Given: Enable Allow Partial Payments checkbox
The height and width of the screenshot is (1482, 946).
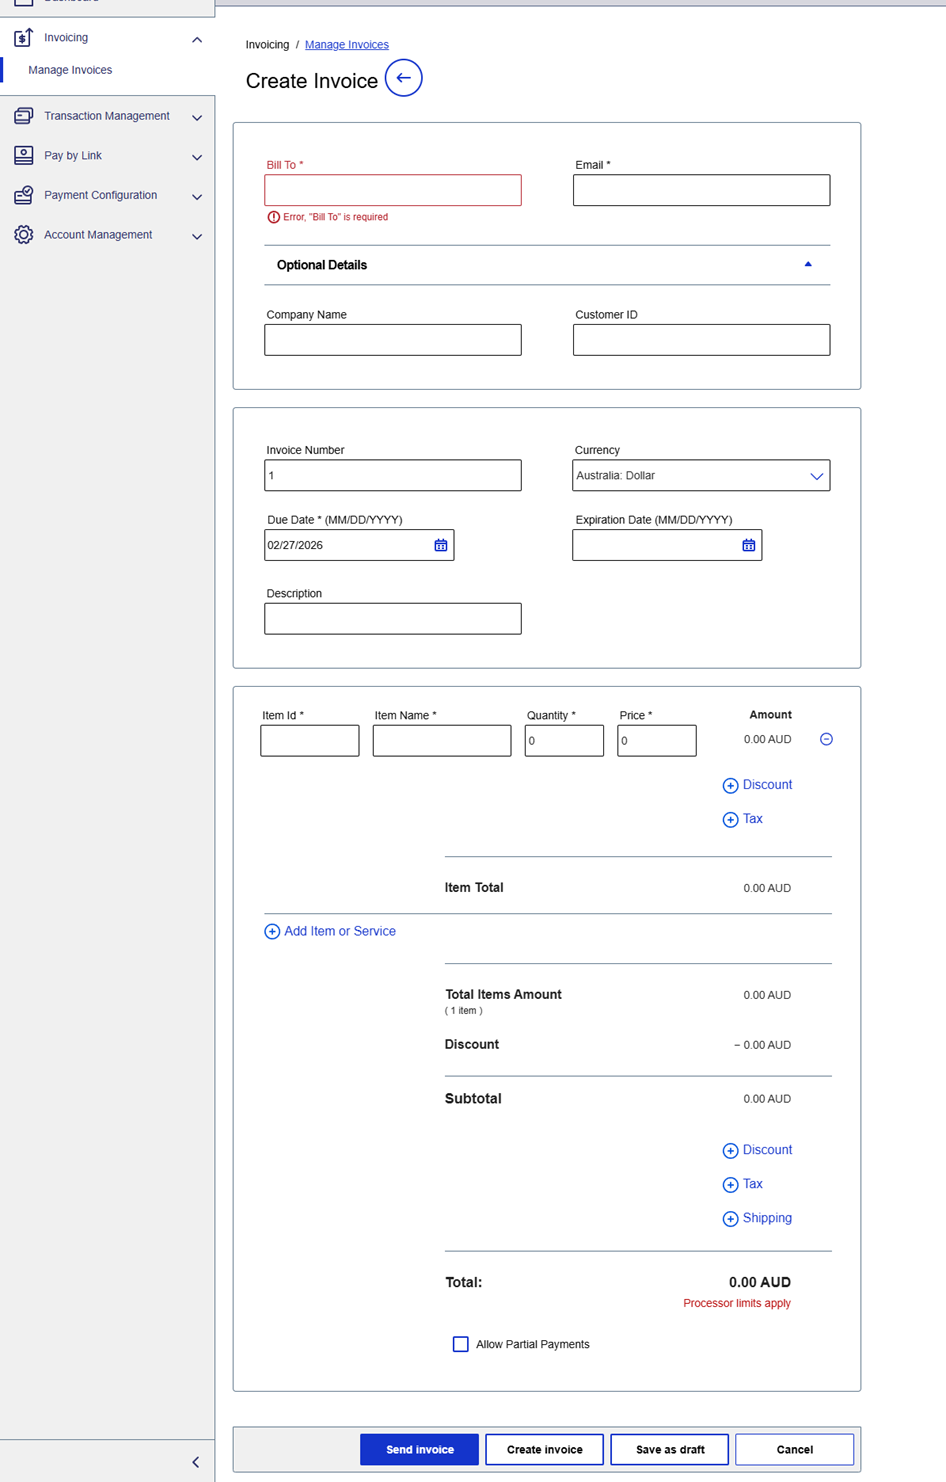Looking at the screenshot, I should 460,1344.
